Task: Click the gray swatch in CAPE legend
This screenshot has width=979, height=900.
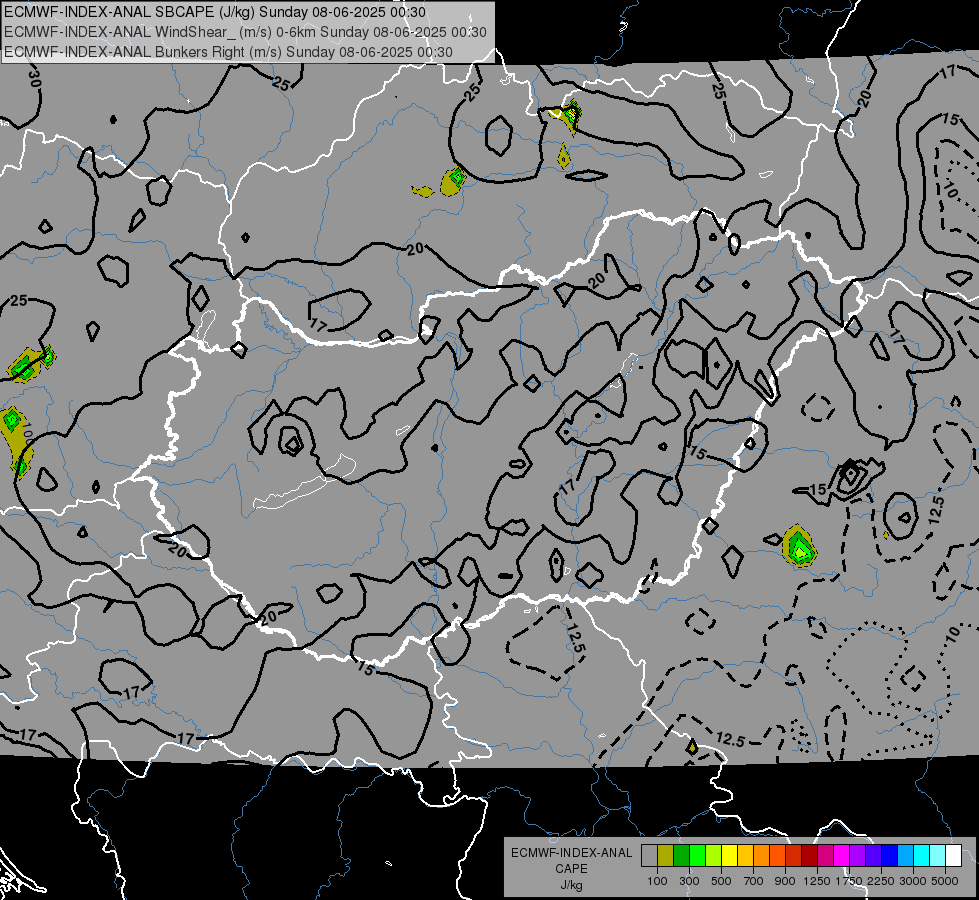Action: [x=649, y=856]
